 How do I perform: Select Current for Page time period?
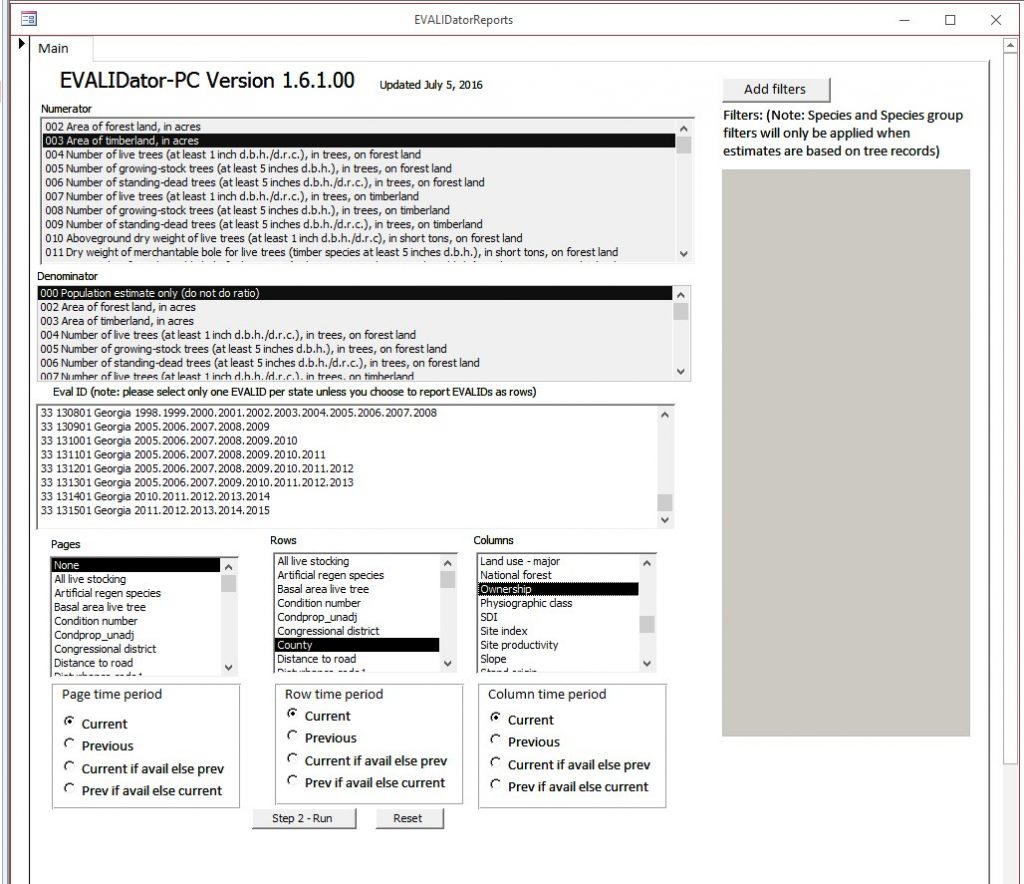(x=69, y=721)
